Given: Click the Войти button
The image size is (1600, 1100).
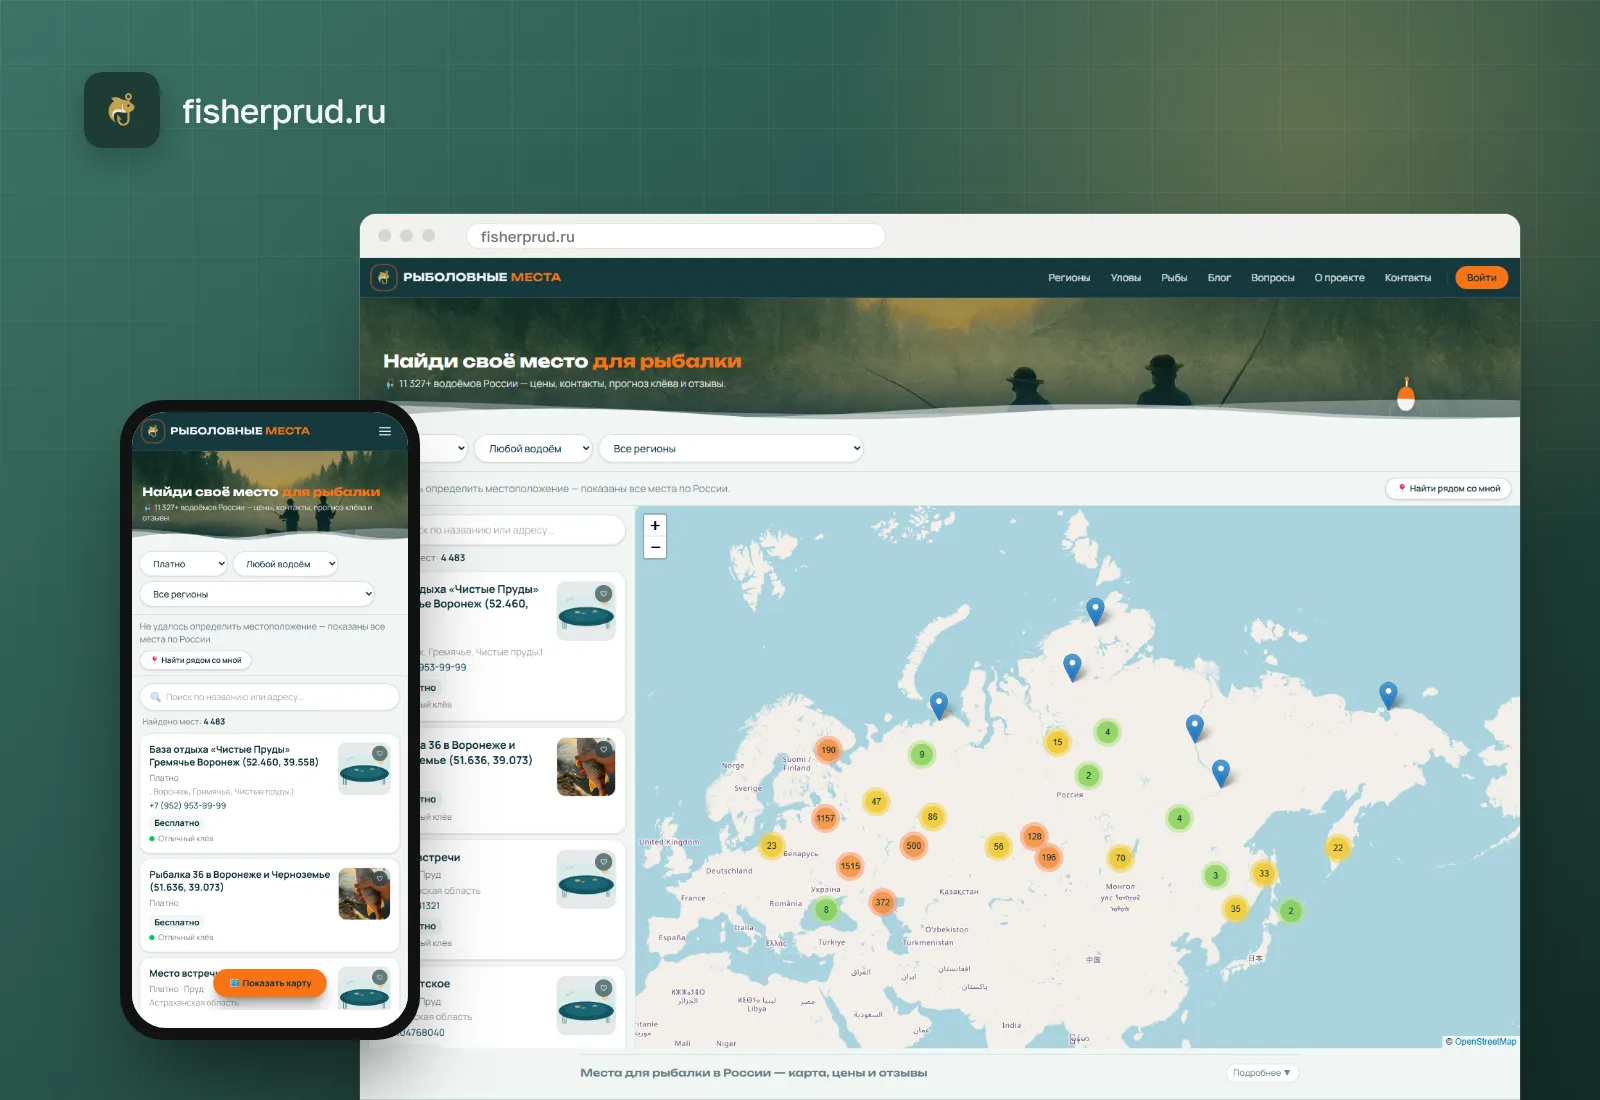Looking at the screenshot, I should (x=1481, y=278).
